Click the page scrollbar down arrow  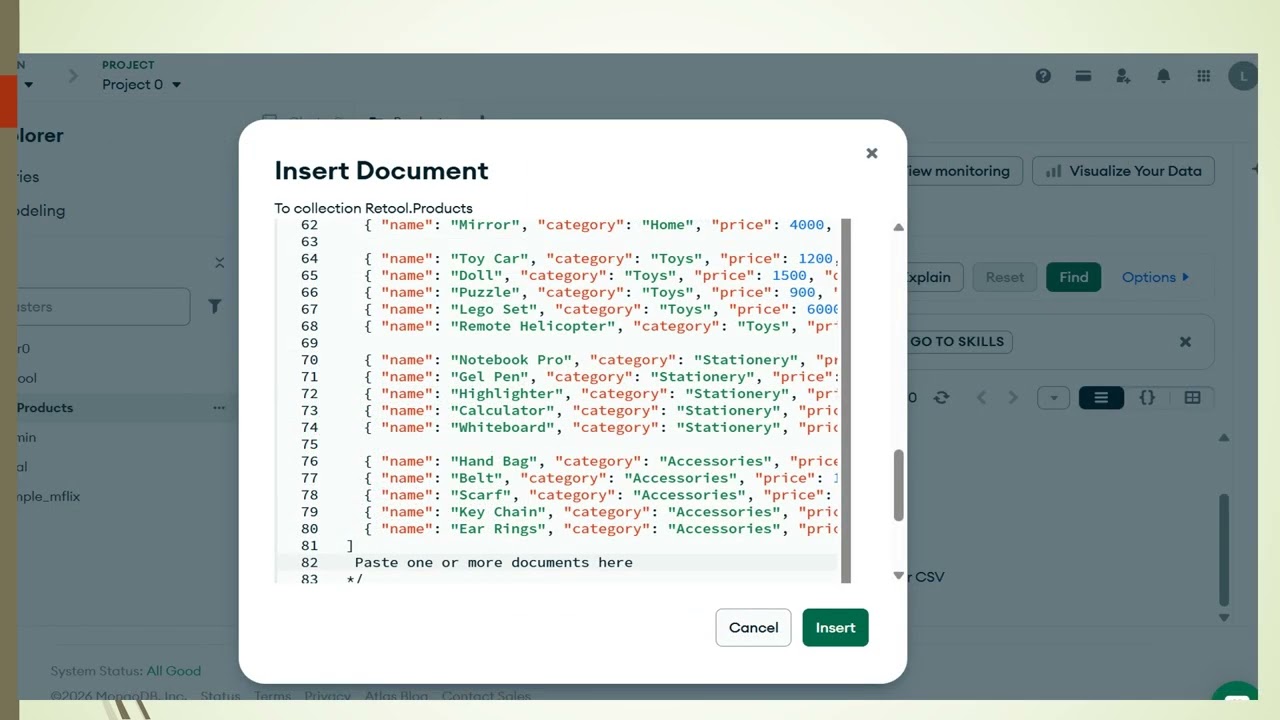pyautogui.click(x=1224, y=617)
